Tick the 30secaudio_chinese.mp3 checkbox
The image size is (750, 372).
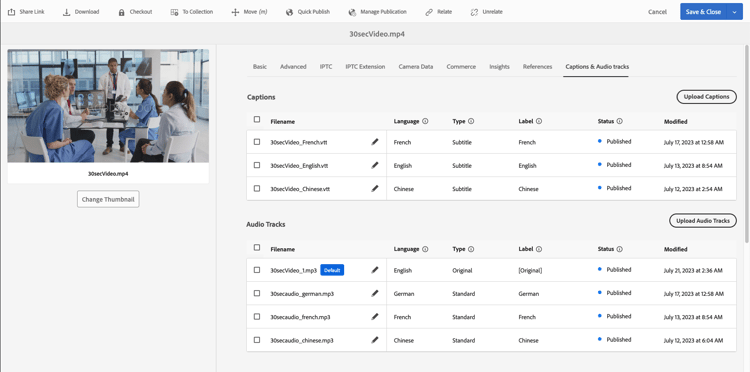click(257, 340)
